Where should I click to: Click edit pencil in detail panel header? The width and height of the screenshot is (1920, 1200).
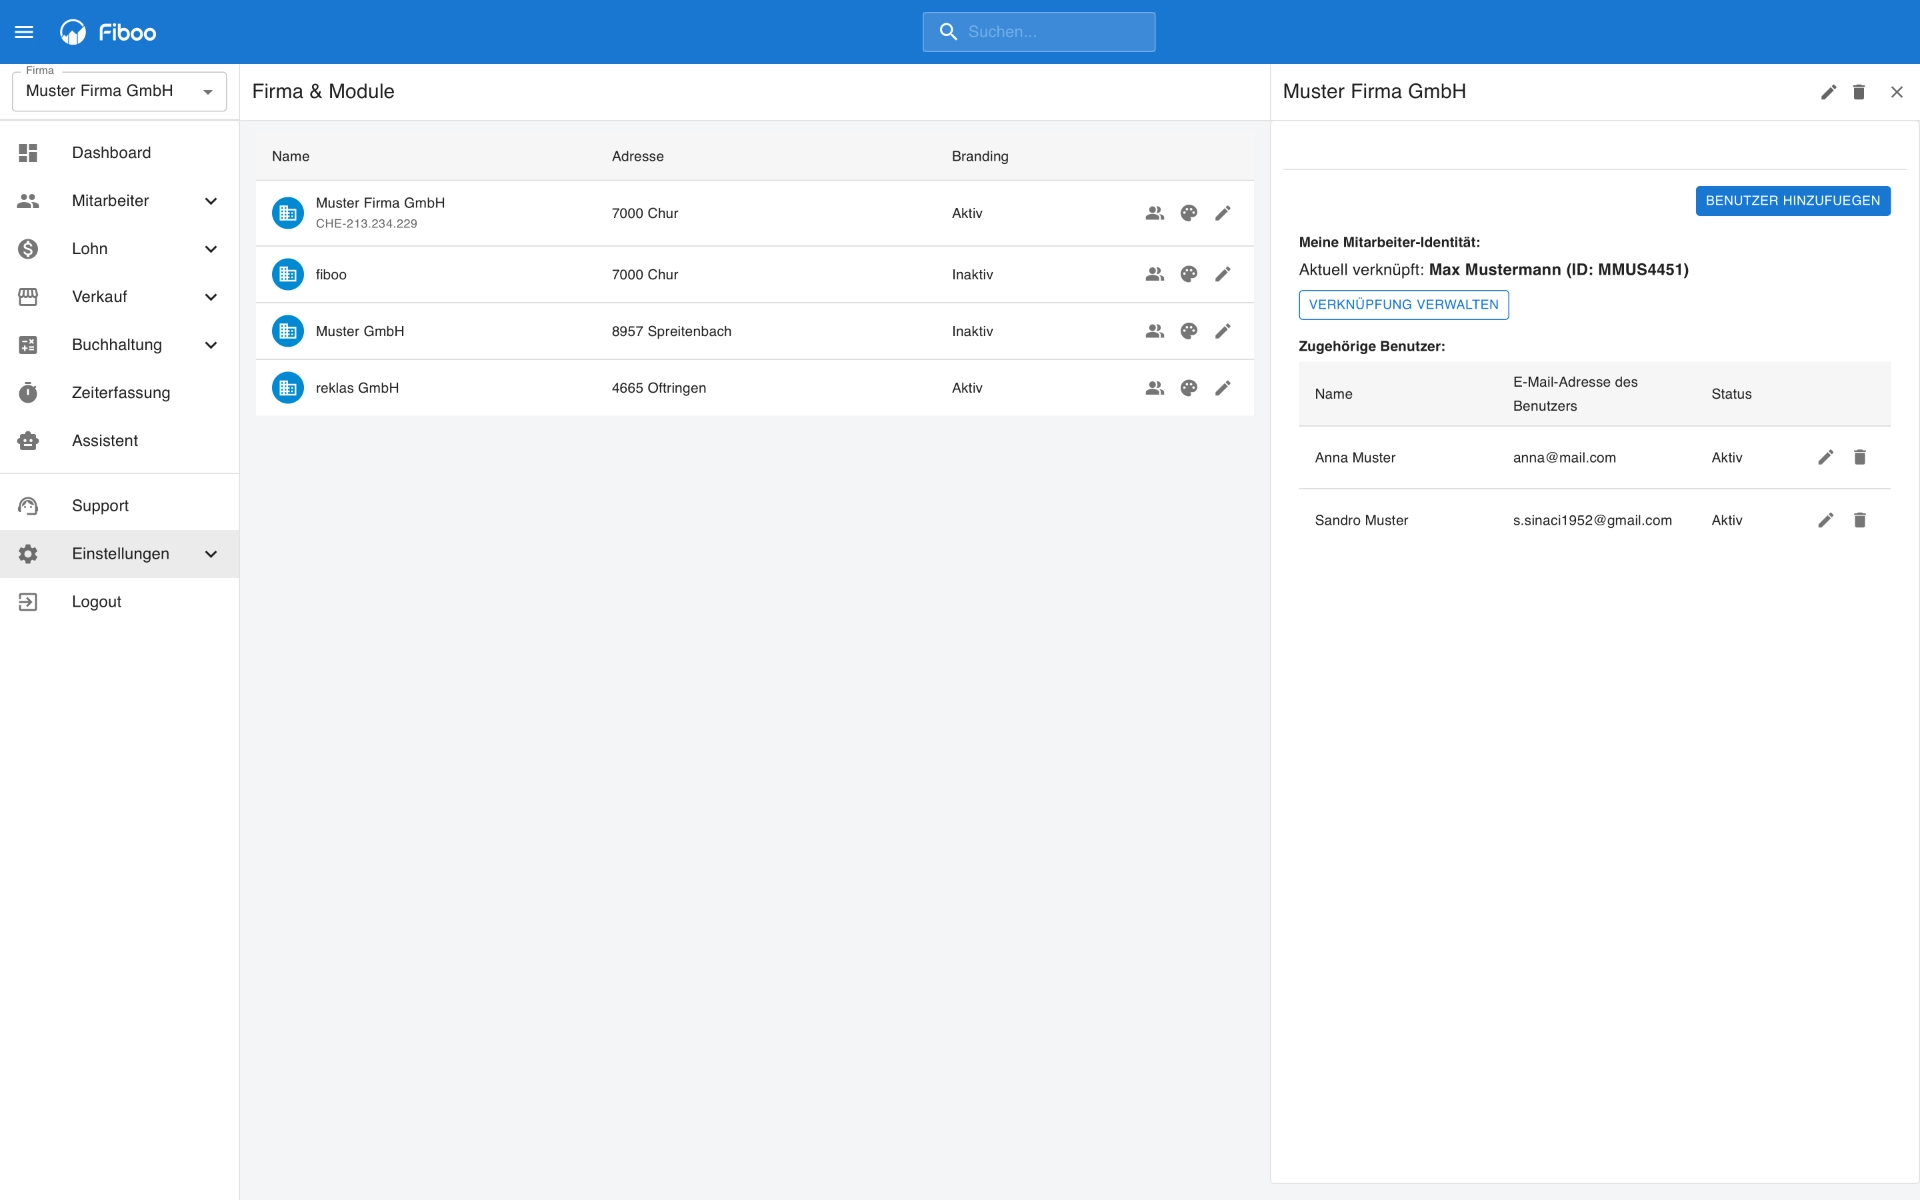click(x=1828, y=92)
